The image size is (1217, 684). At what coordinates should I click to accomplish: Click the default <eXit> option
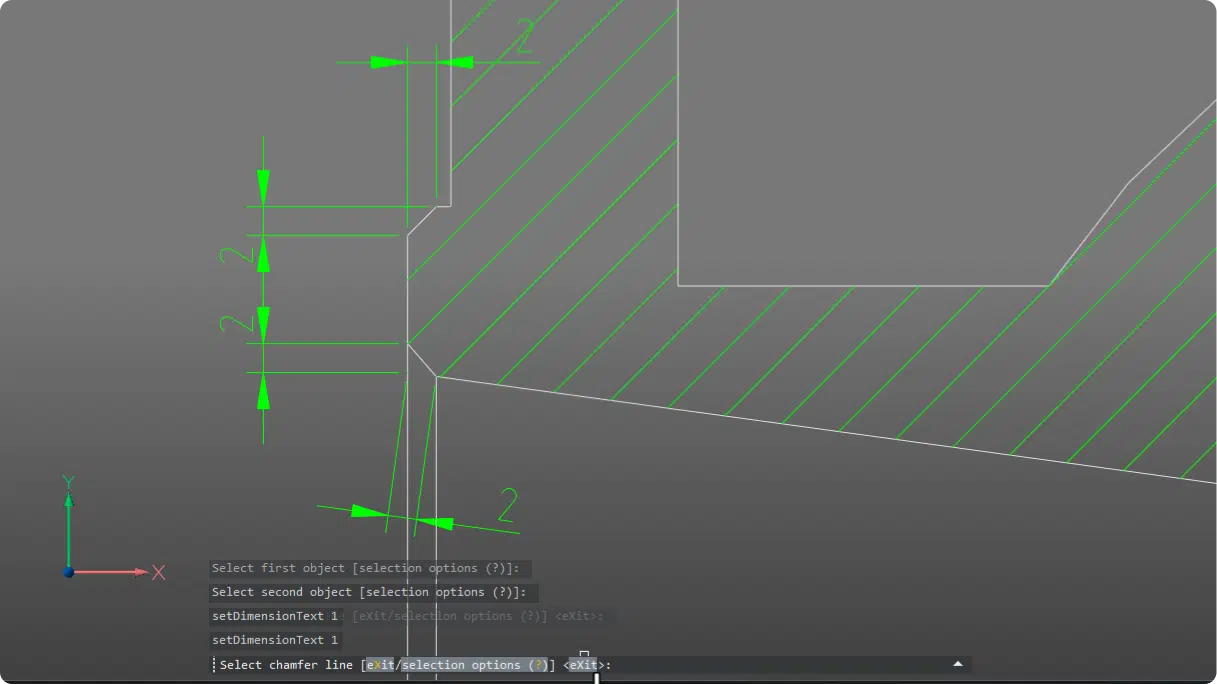click(581, 664)
